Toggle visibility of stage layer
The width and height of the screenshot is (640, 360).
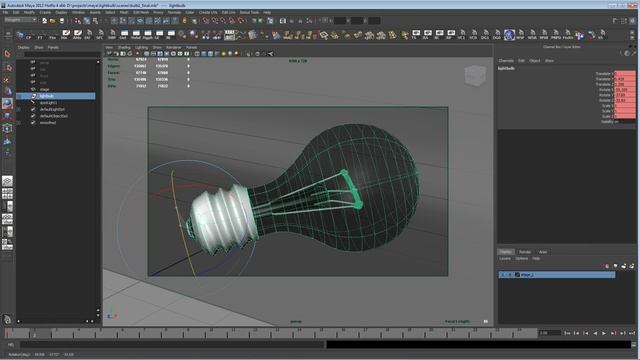coord(503,275)
